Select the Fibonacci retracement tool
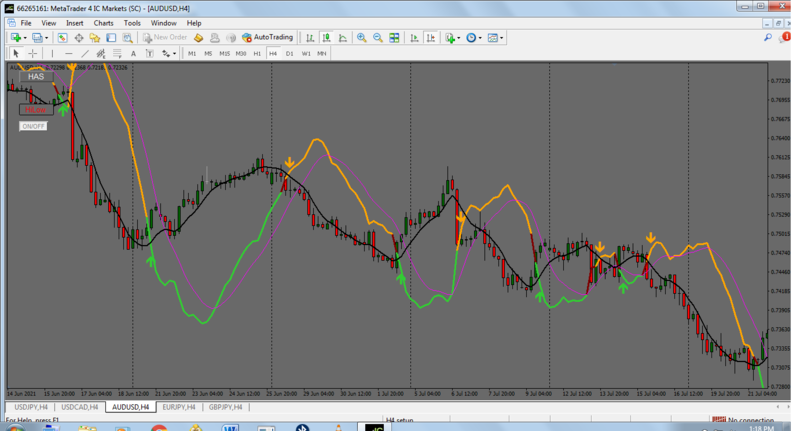 [x=117, y=53]
